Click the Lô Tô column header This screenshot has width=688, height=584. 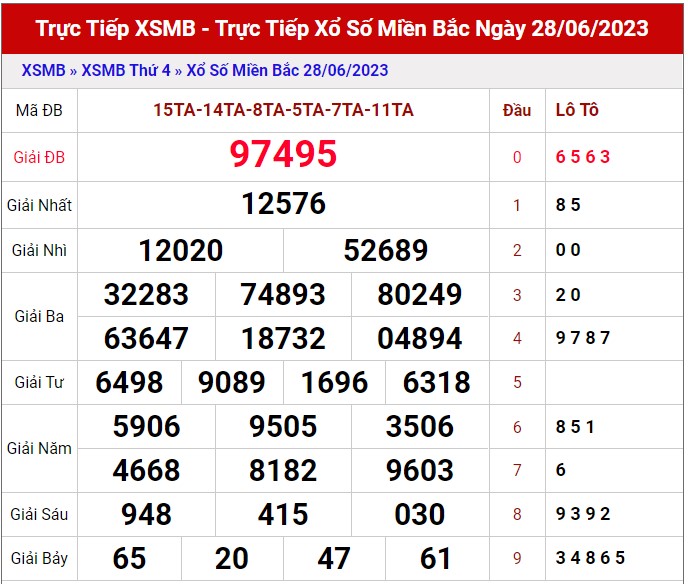point(577,110)
